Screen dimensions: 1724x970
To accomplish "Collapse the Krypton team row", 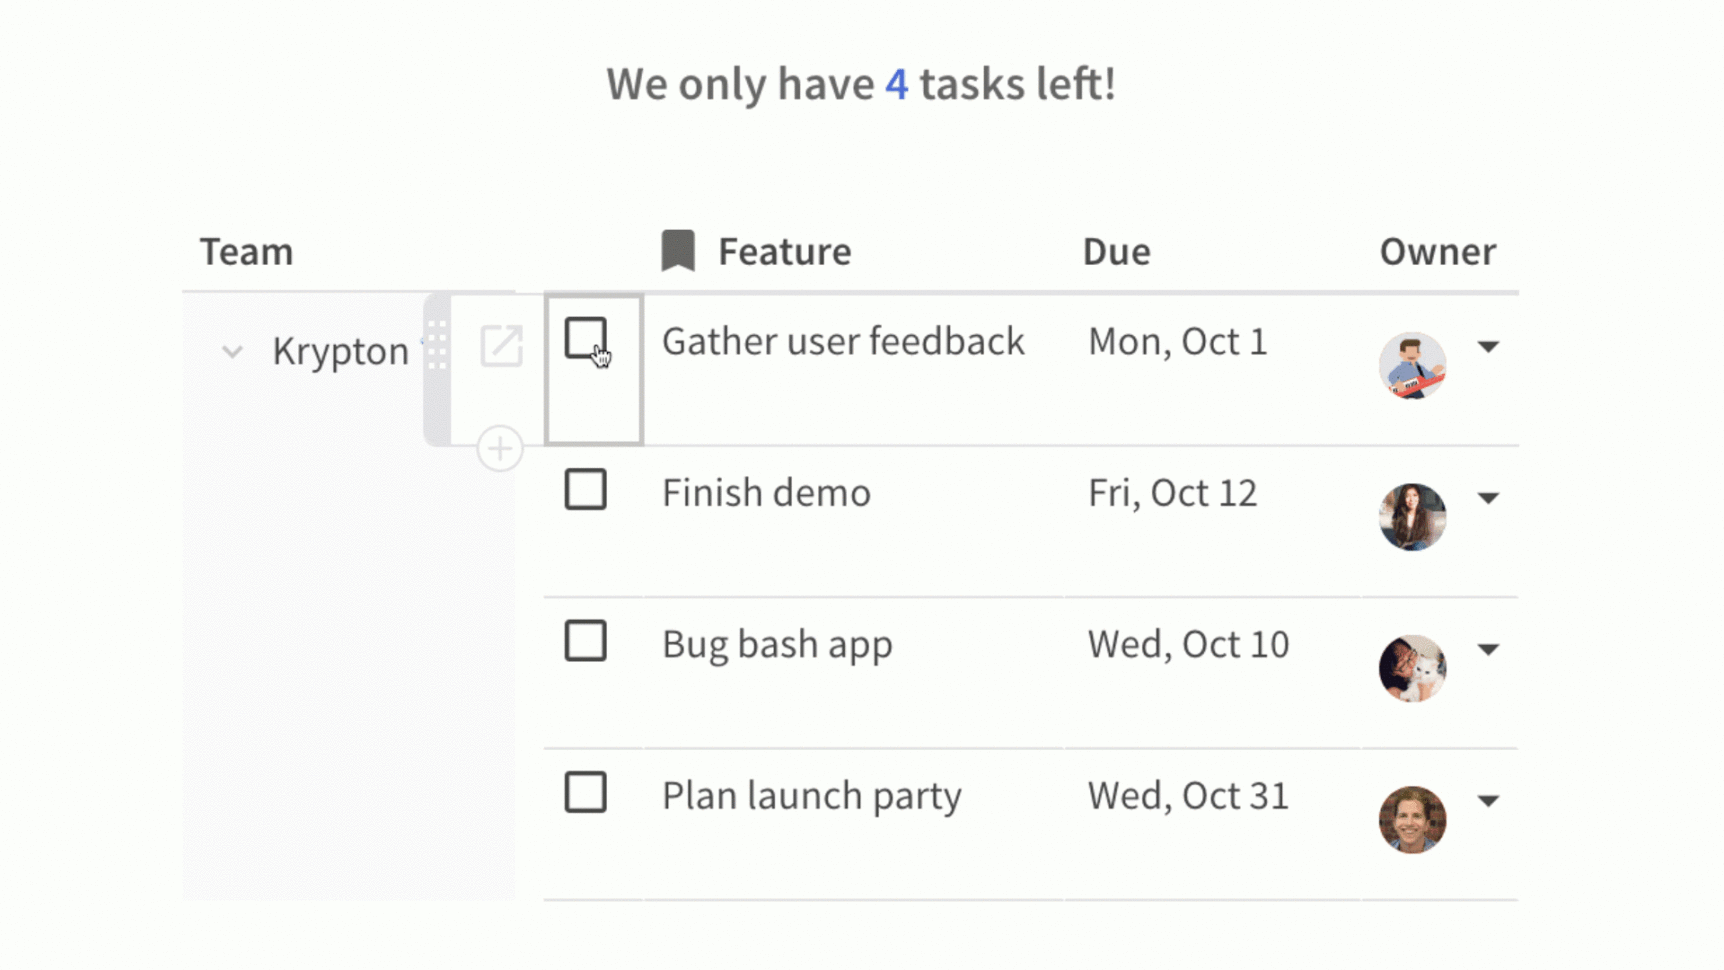I will 232,352.
